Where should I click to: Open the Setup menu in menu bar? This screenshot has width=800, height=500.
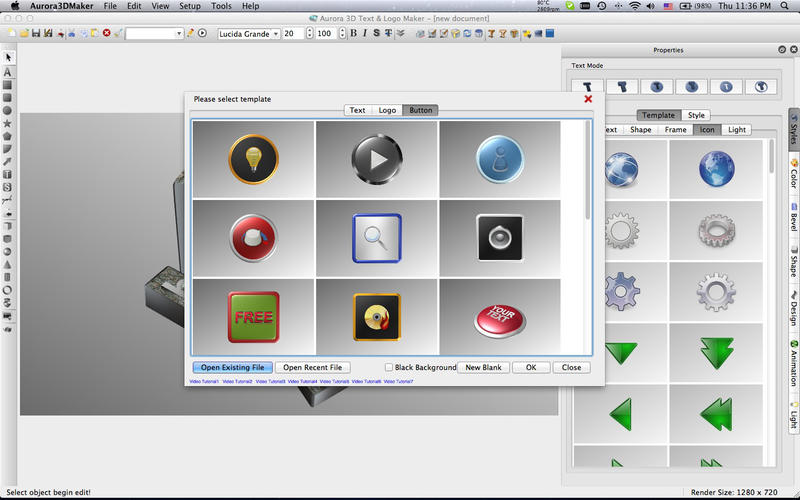click(x=189, y=6)
